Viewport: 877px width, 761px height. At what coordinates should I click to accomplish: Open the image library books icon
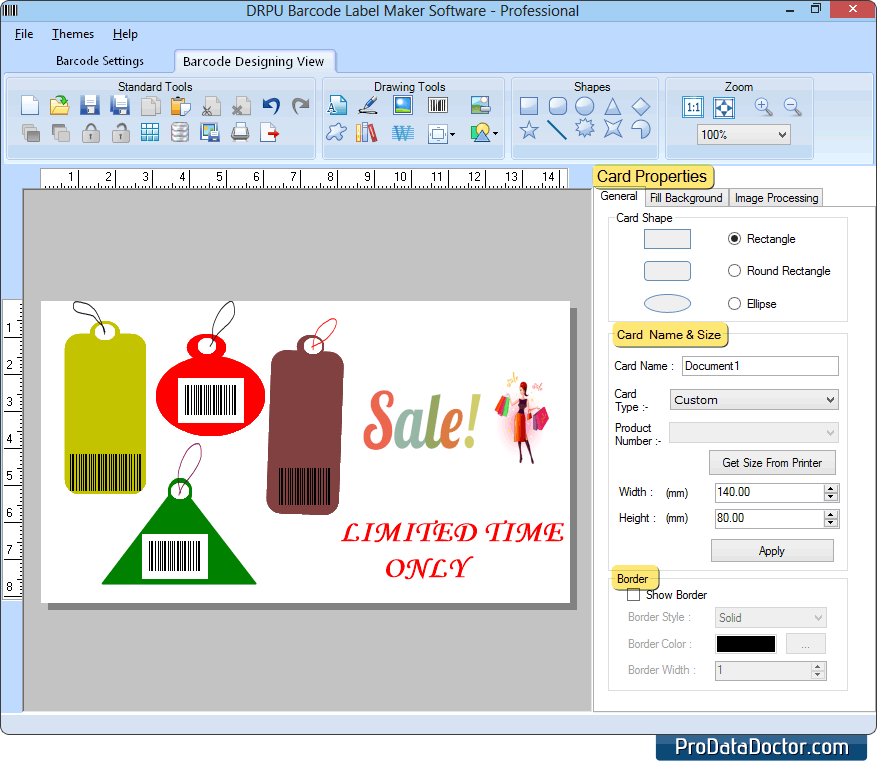click(x=366, y=133)
